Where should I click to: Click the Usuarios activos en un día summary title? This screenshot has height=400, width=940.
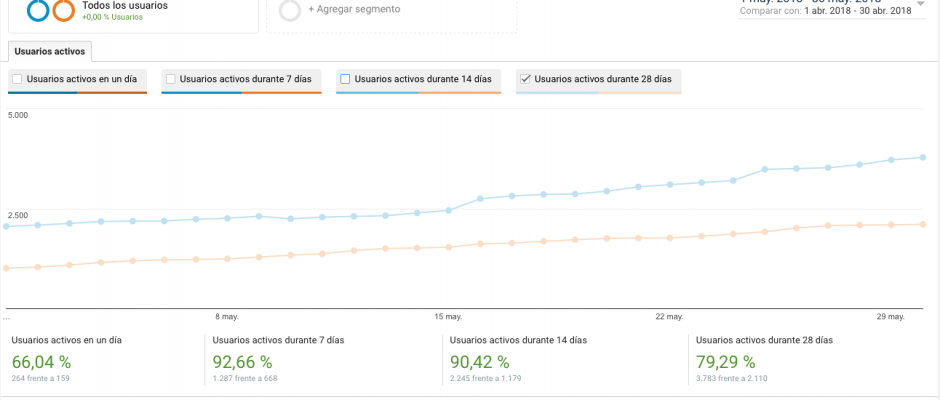[67, 340]
